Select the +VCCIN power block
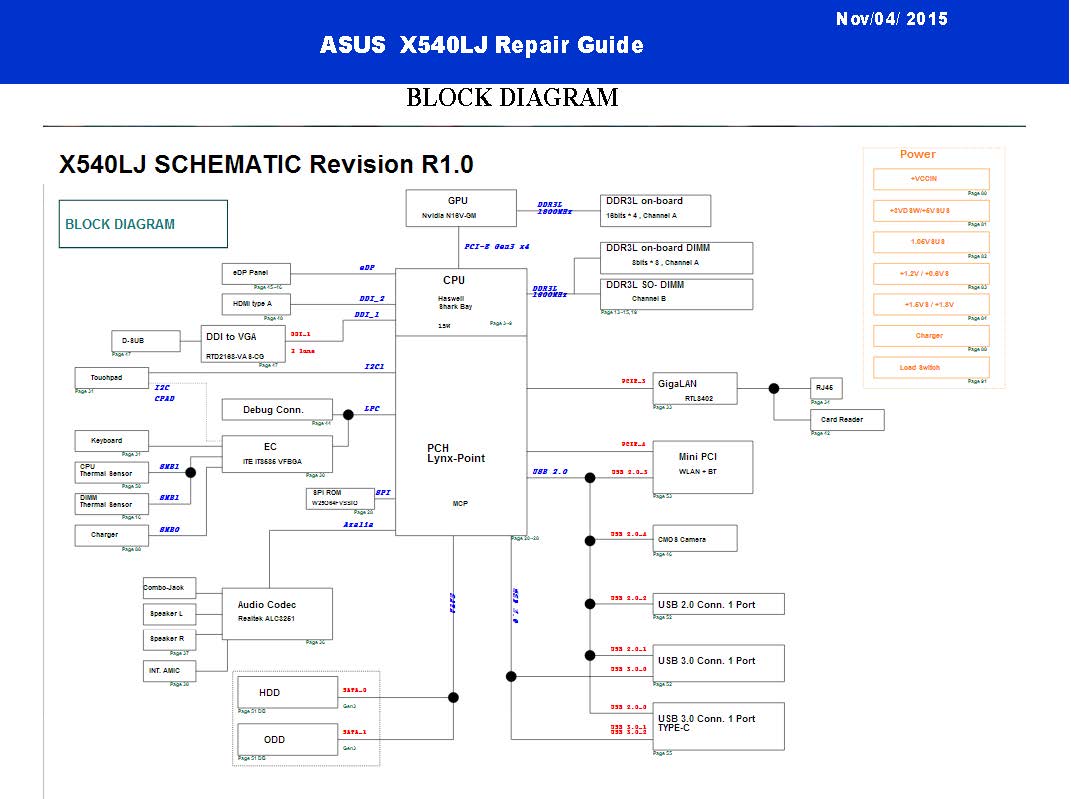 931,179
